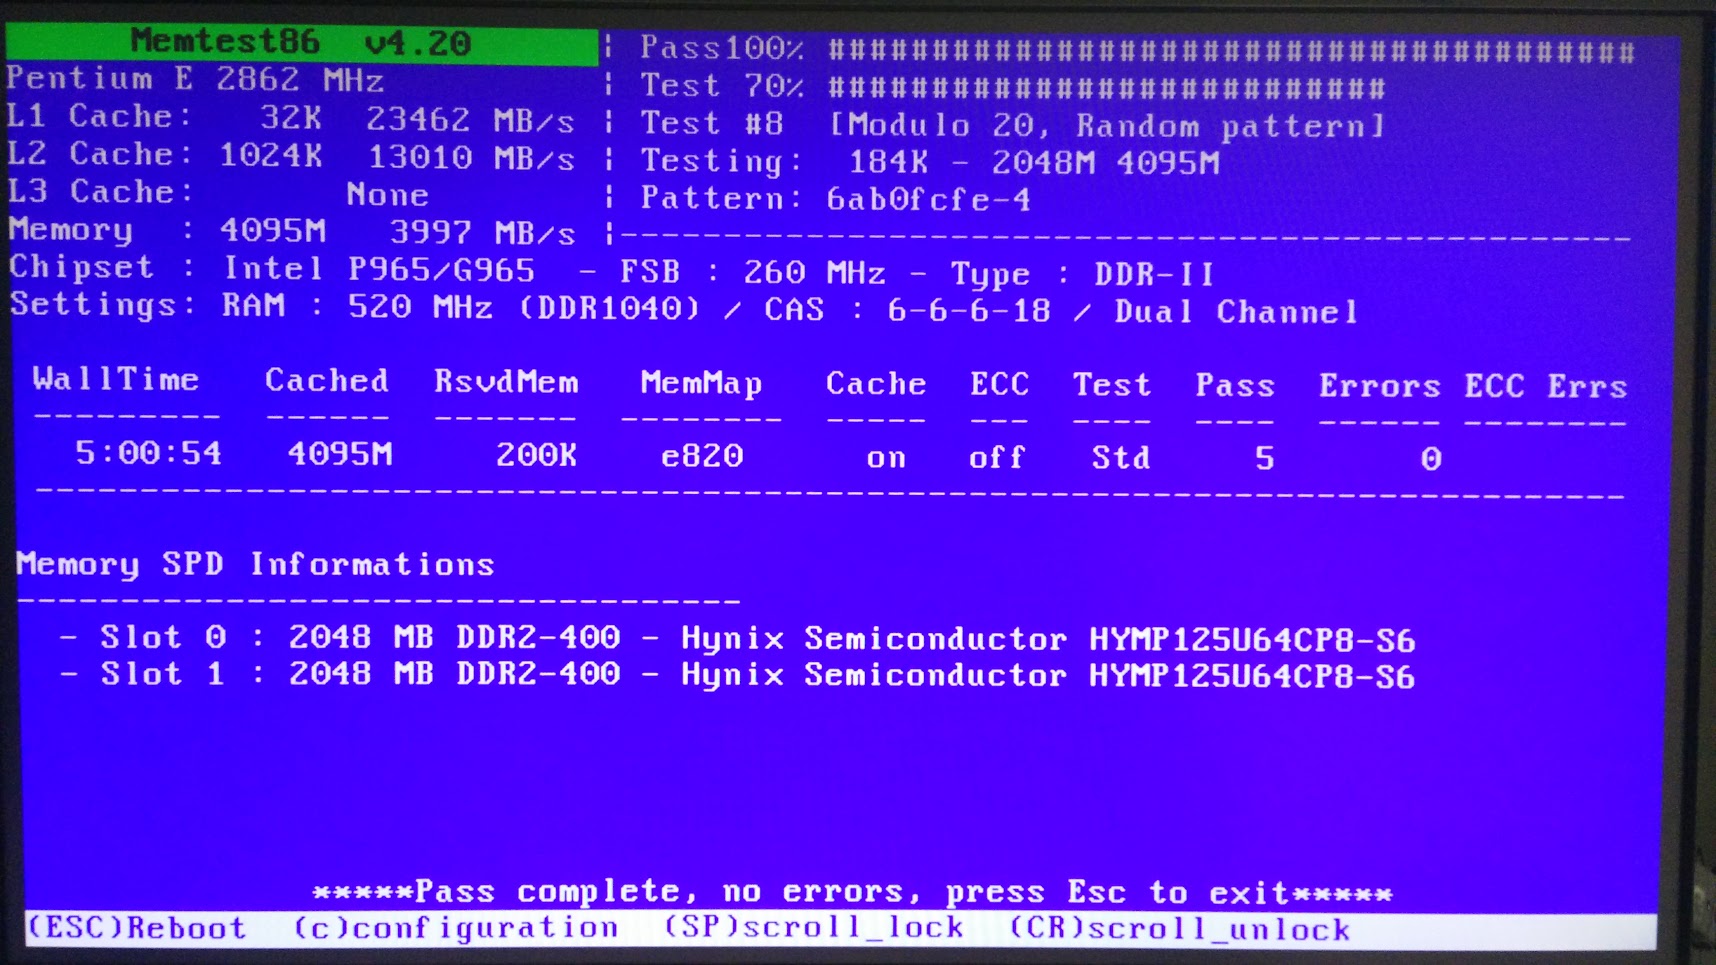
Task: Click the L1 Cache size 32K
Action: point(291,118)
